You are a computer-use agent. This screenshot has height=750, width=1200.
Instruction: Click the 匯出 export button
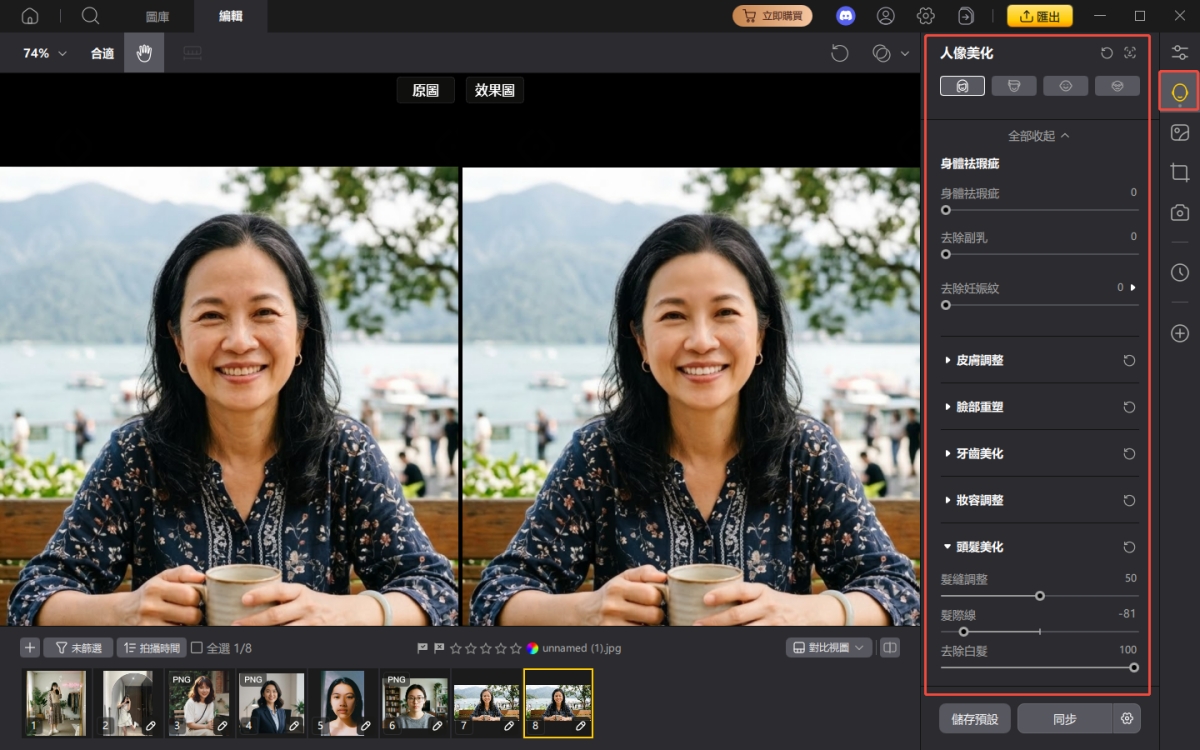(x=1039, y=16)
